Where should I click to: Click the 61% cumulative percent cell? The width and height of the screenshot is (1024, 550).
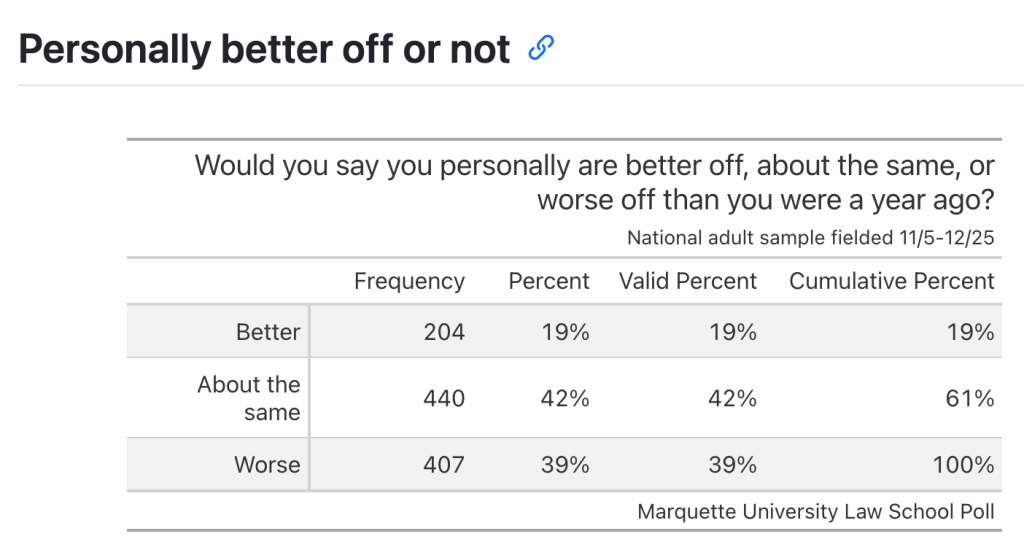point(970,398)
